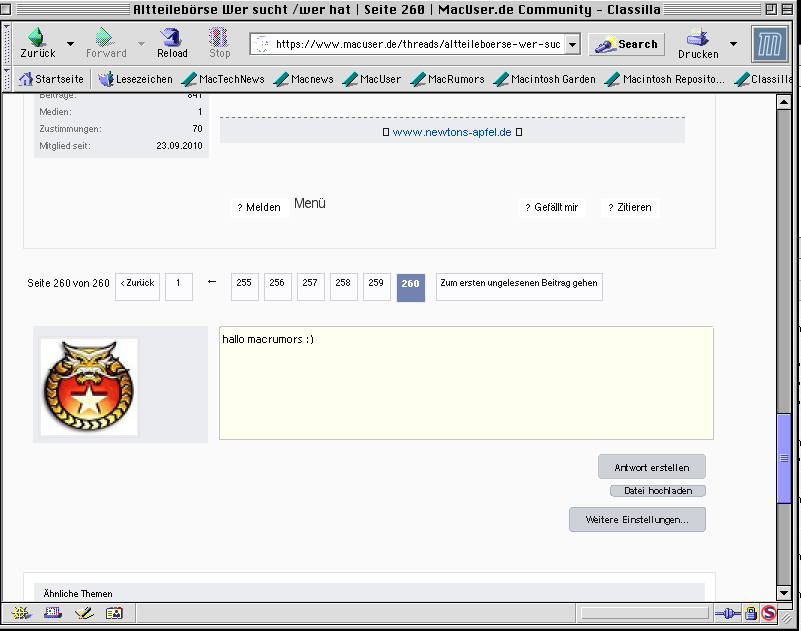
Task: Open the Macintosh Garden bookmark
Action: pos(545,79)
